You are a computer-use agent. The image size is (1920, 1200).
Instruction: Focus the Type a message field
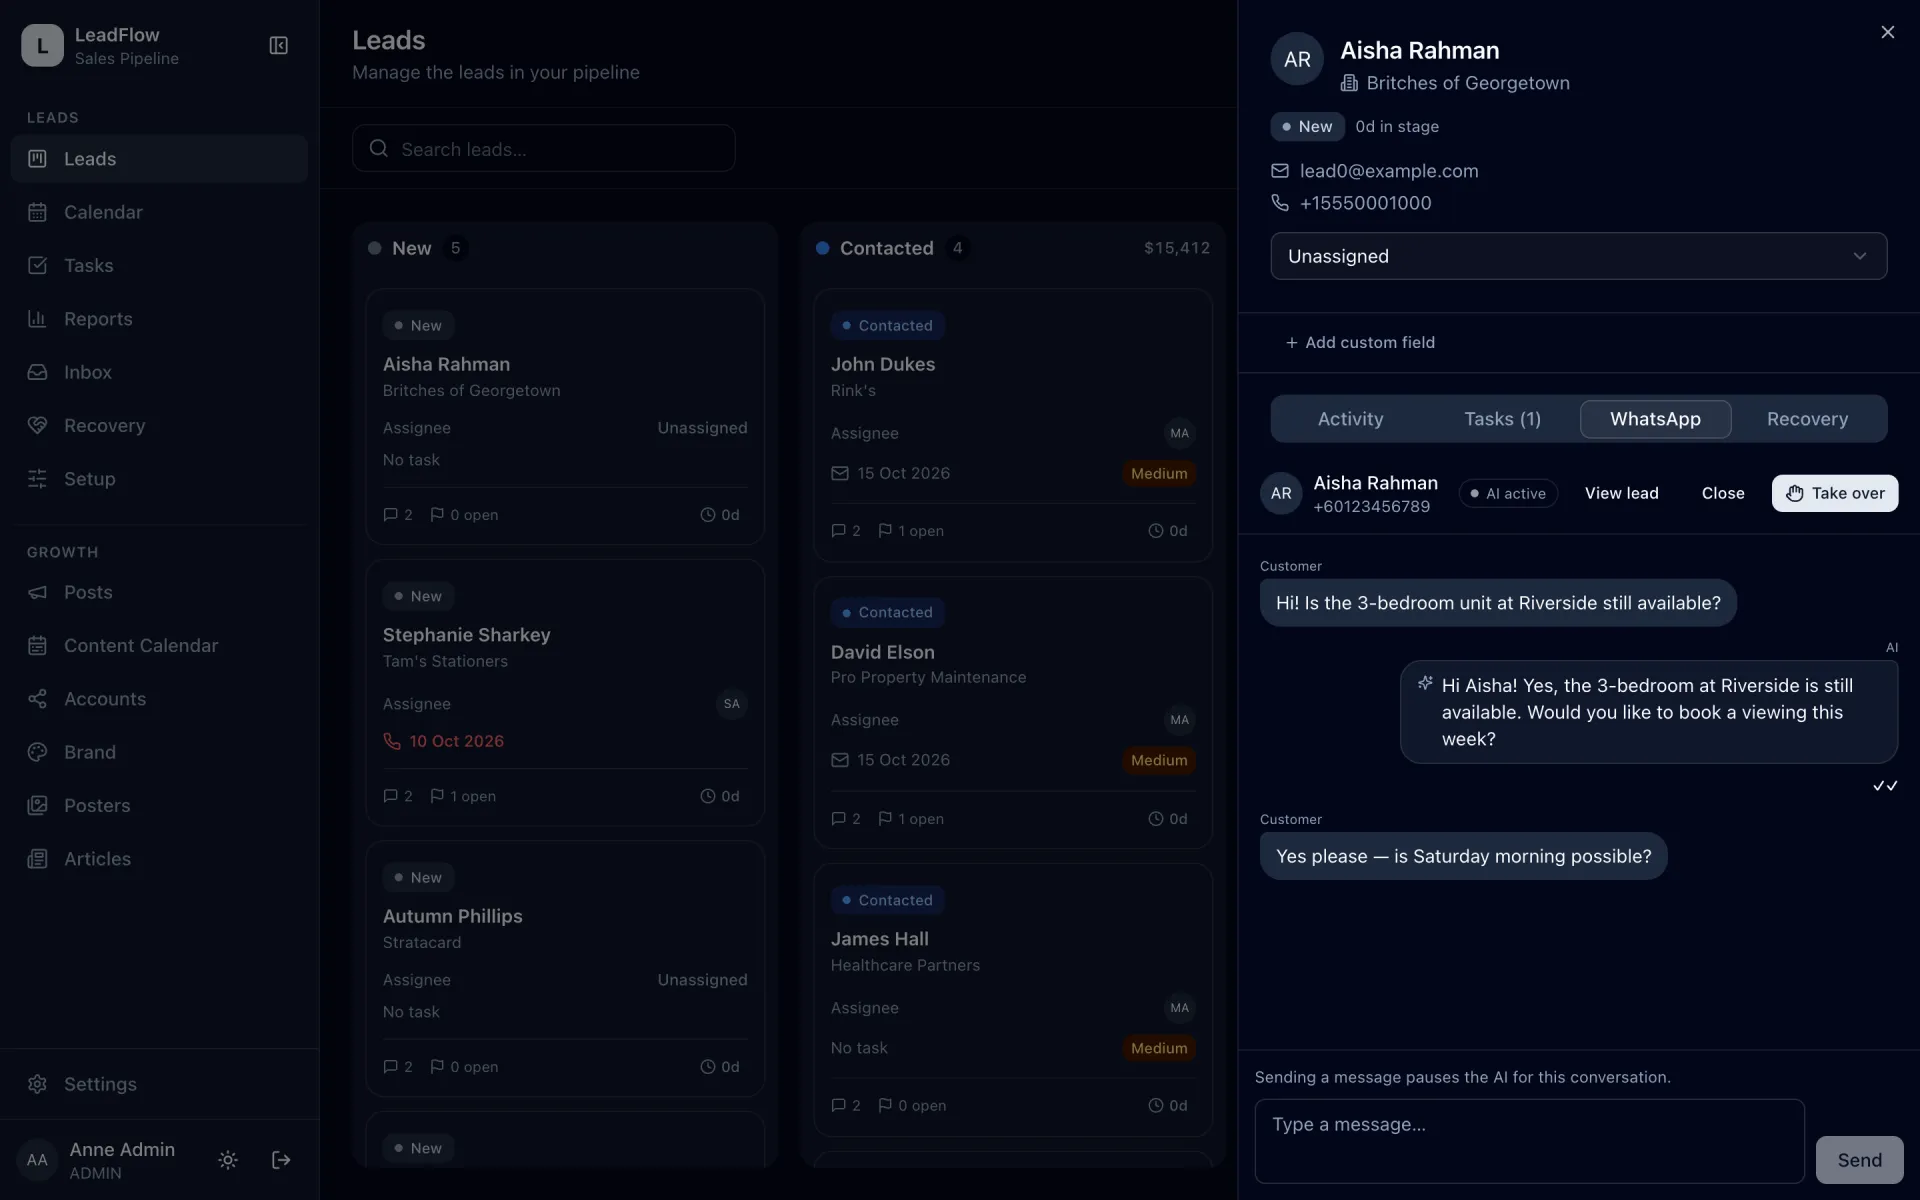pos(1529,1141)
